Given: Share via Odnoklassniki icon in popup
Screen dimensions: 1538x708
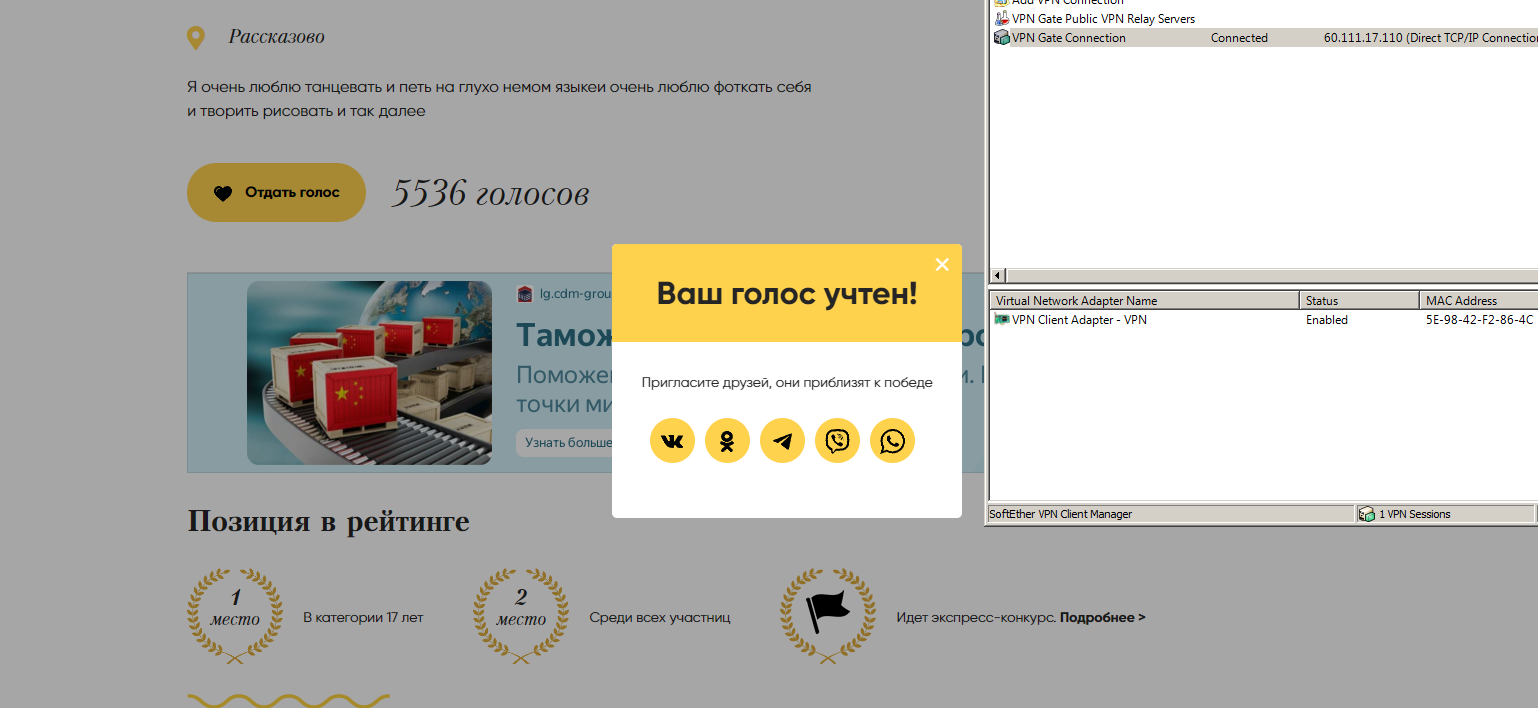Looking at the screenshot, I should (x=727, y=441).
